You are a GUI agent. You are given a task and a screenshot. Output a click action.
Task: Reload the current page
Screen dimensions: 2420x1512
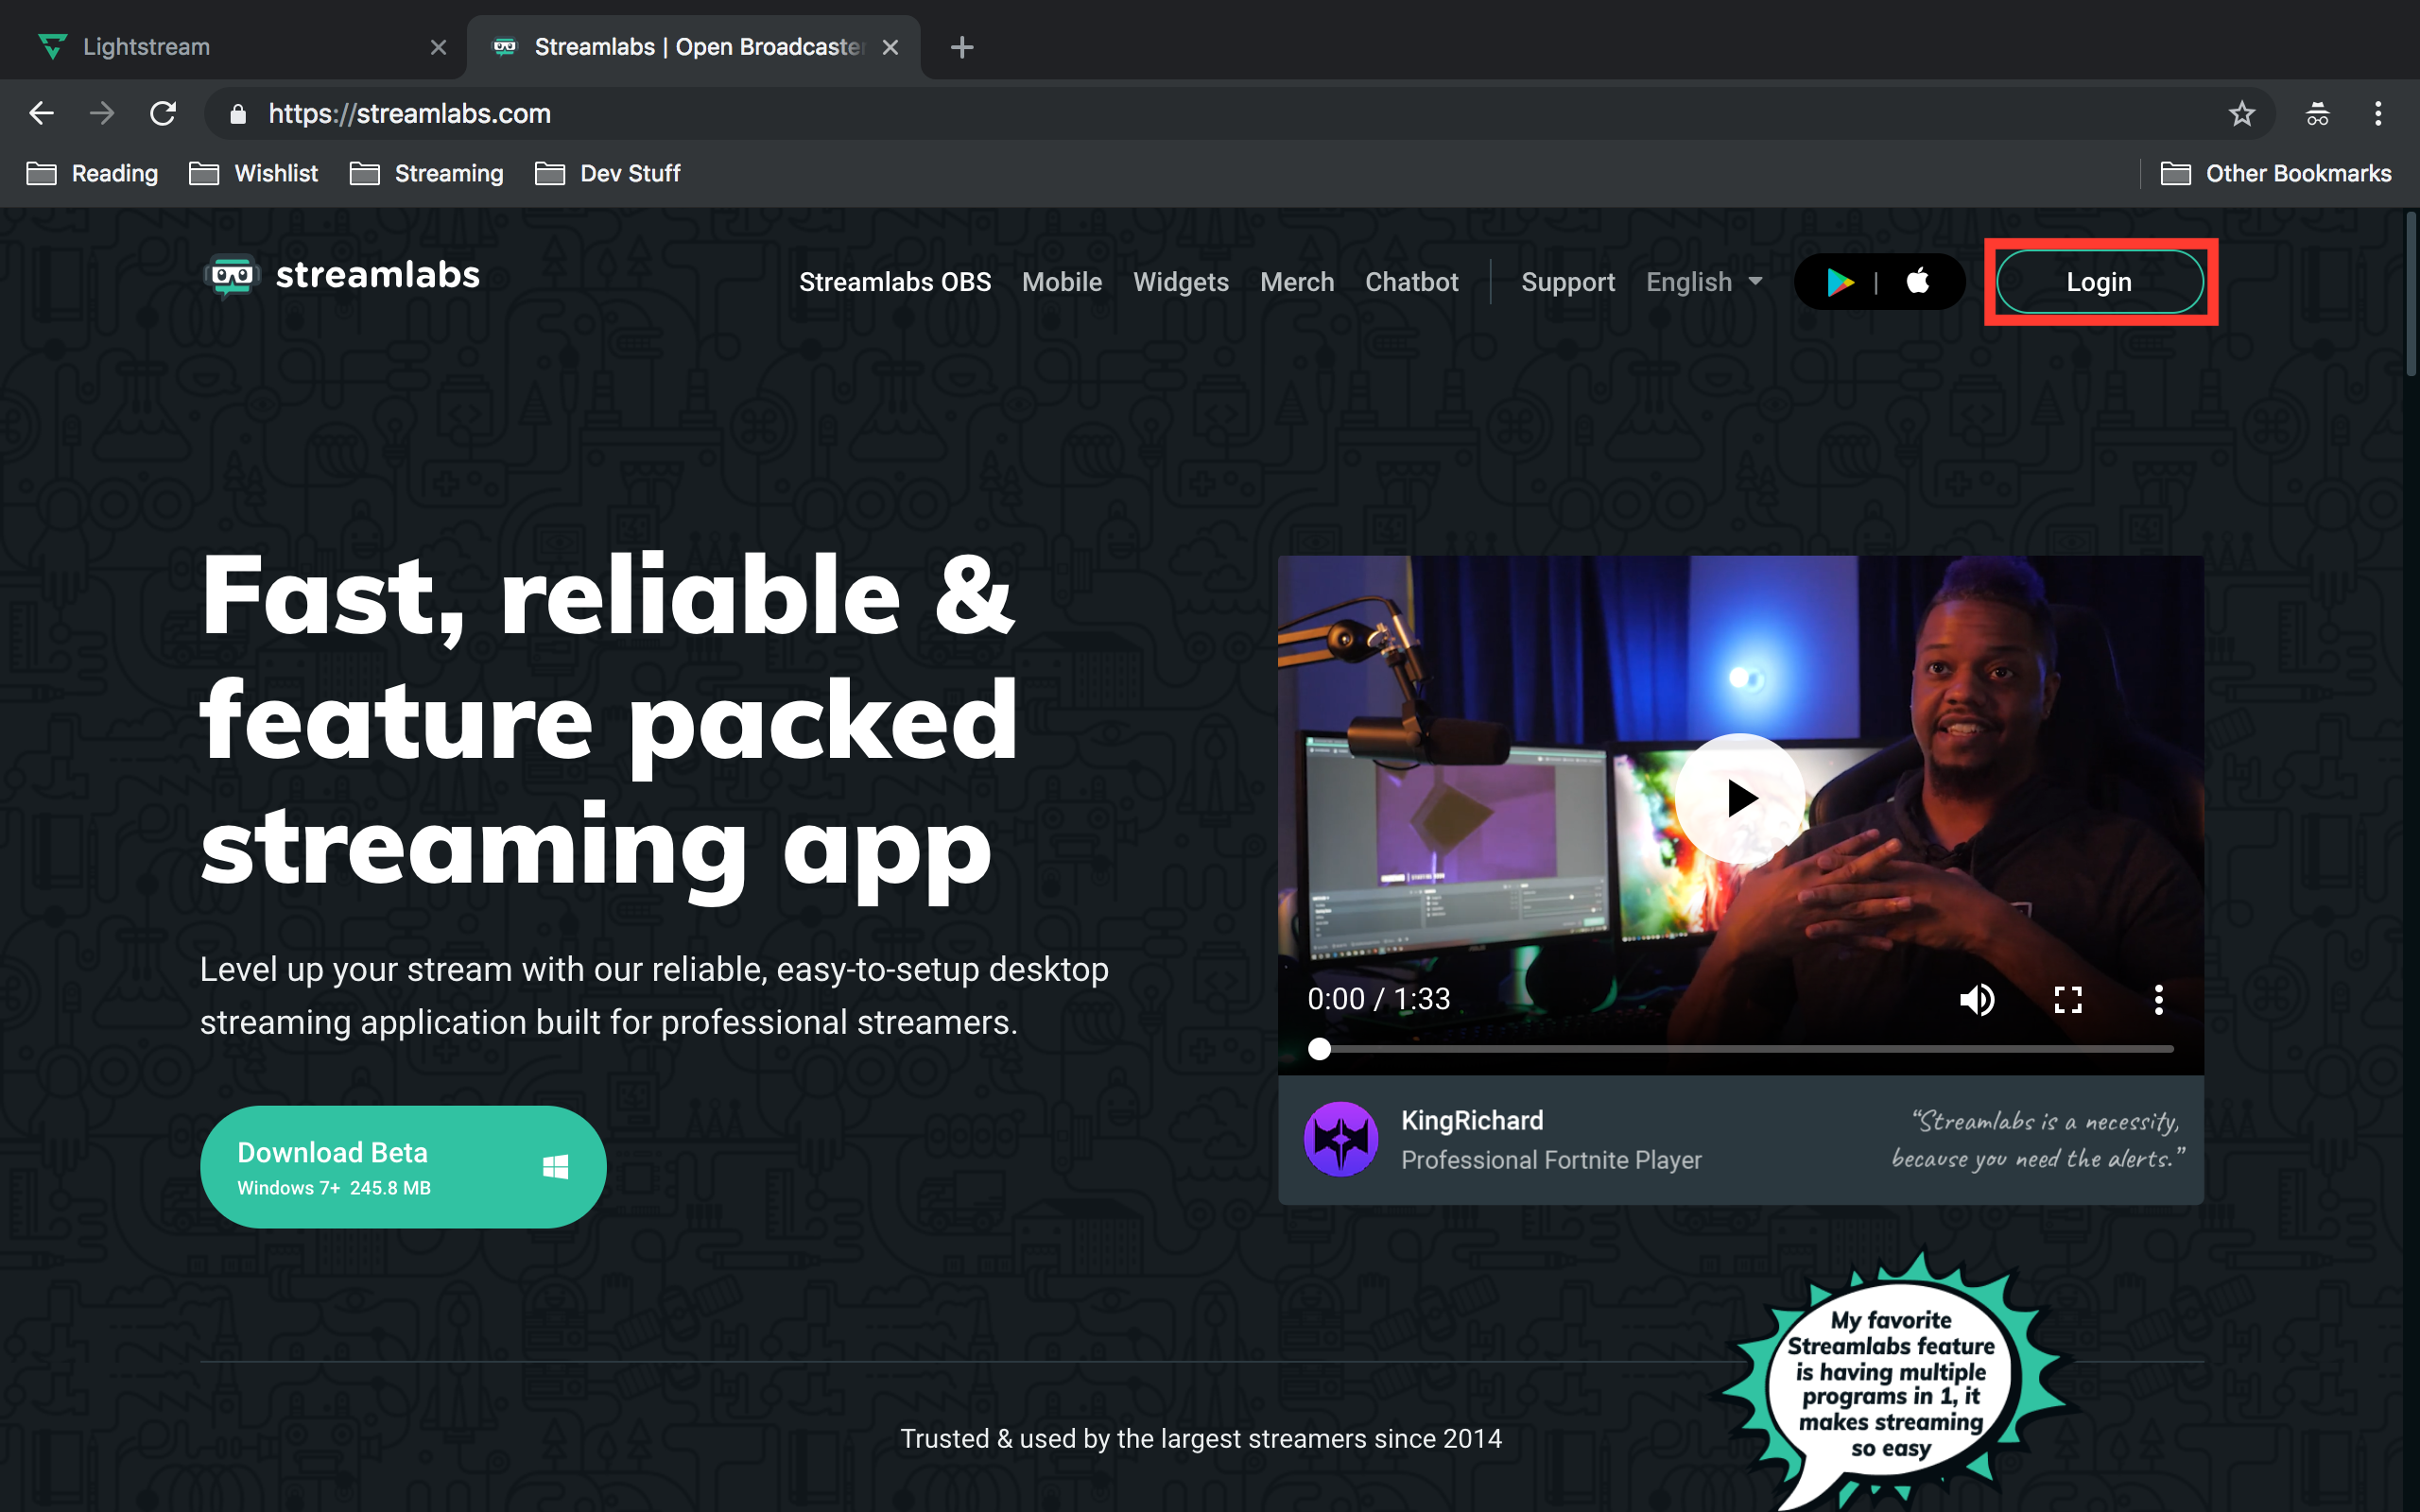click(x=163, y=113)
